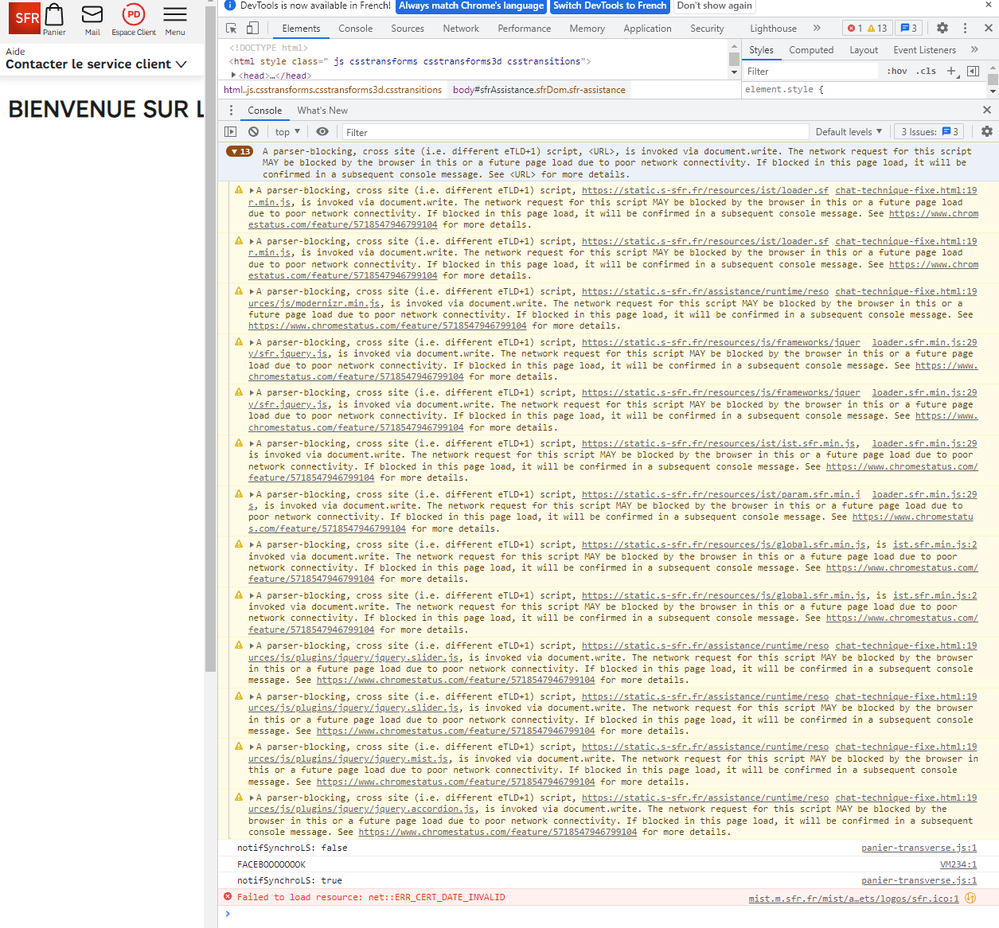
Task: Click Switch DevTools to French button
Action: pyautogui.click(x=609, y=6)
